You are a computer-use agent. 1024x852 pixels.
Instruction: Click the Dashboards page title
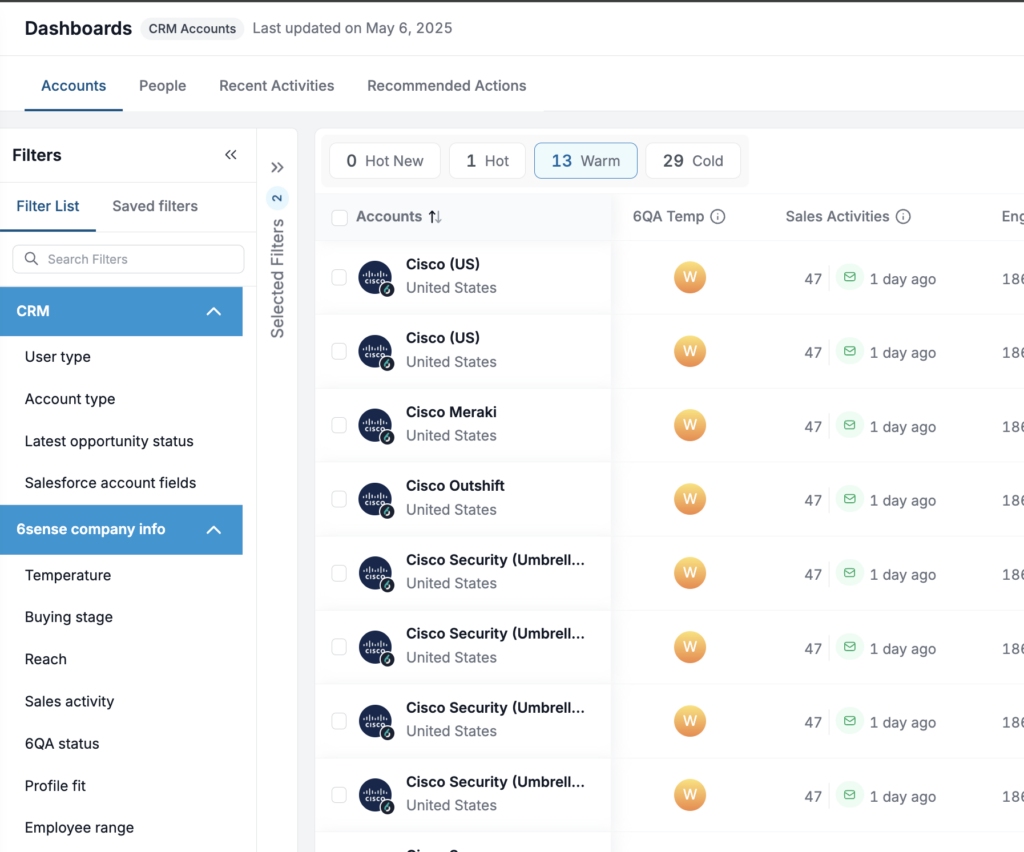pyautogui.click(x=78, y=29)
